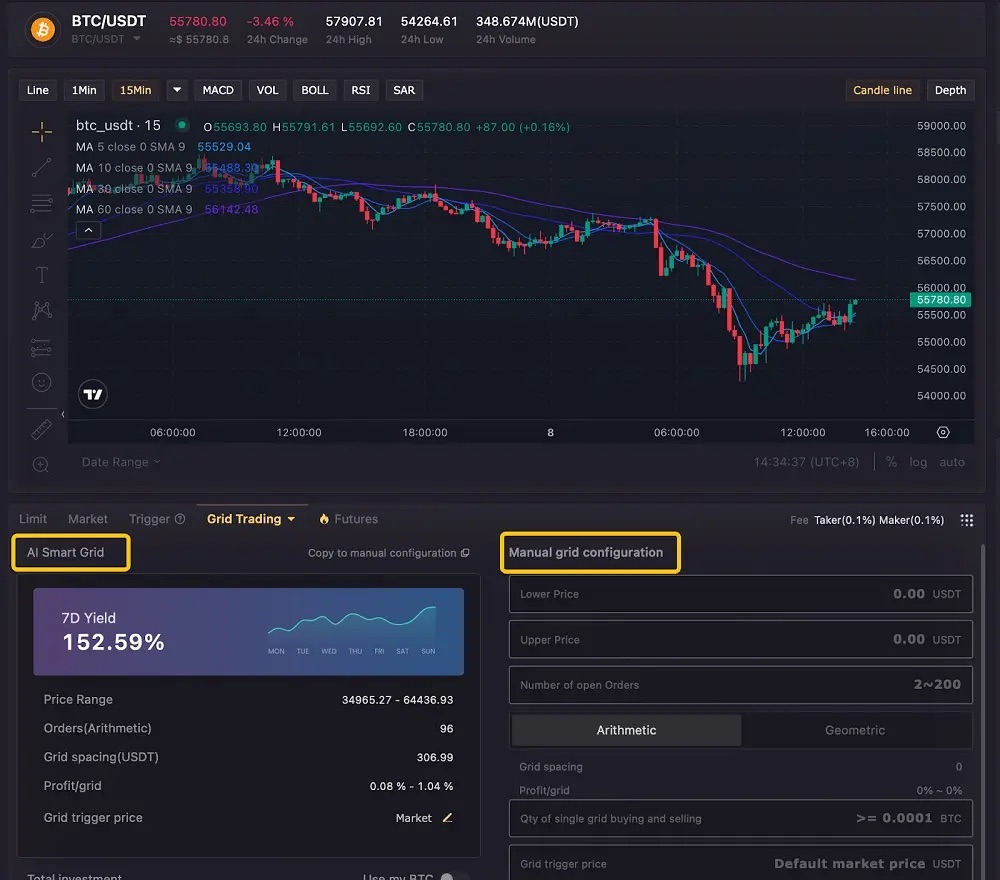Open the time interval dropdown arrow
Screen dimensions: 1000x880
[x=177, y=90]
